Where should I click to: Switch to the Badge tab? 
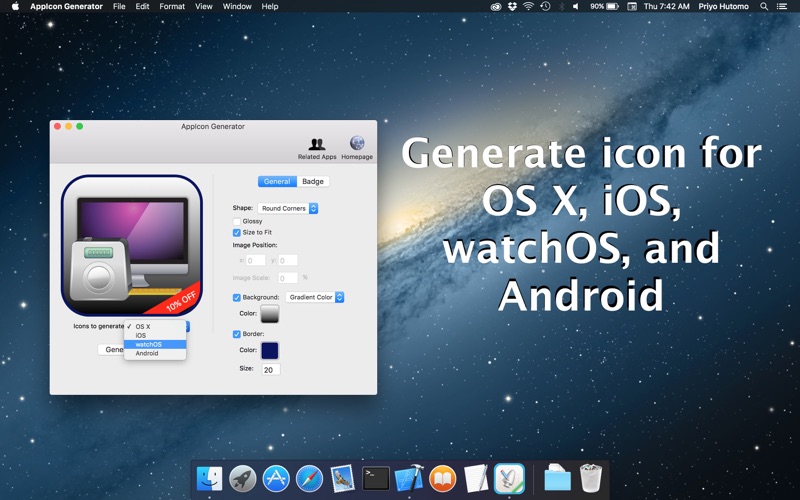(313, 181)
